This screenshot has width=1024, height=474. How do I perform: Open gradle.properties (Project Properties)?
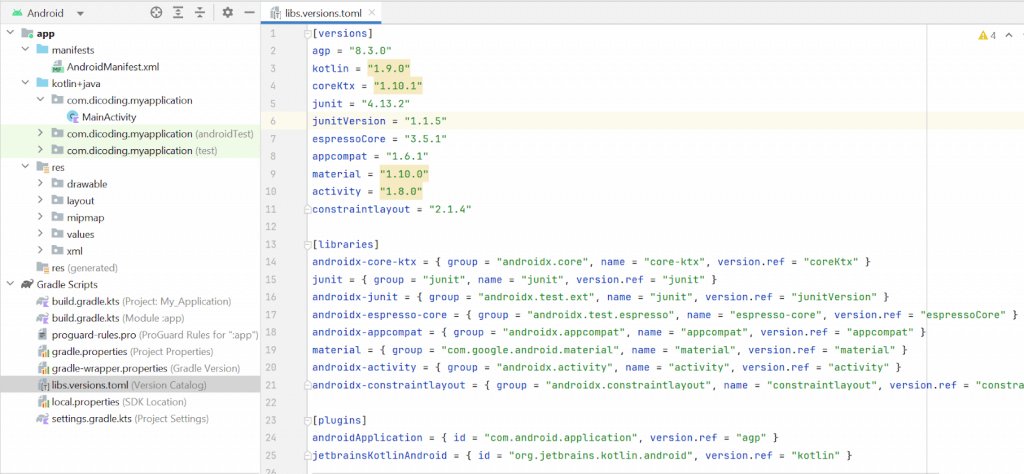pos(127,351)
